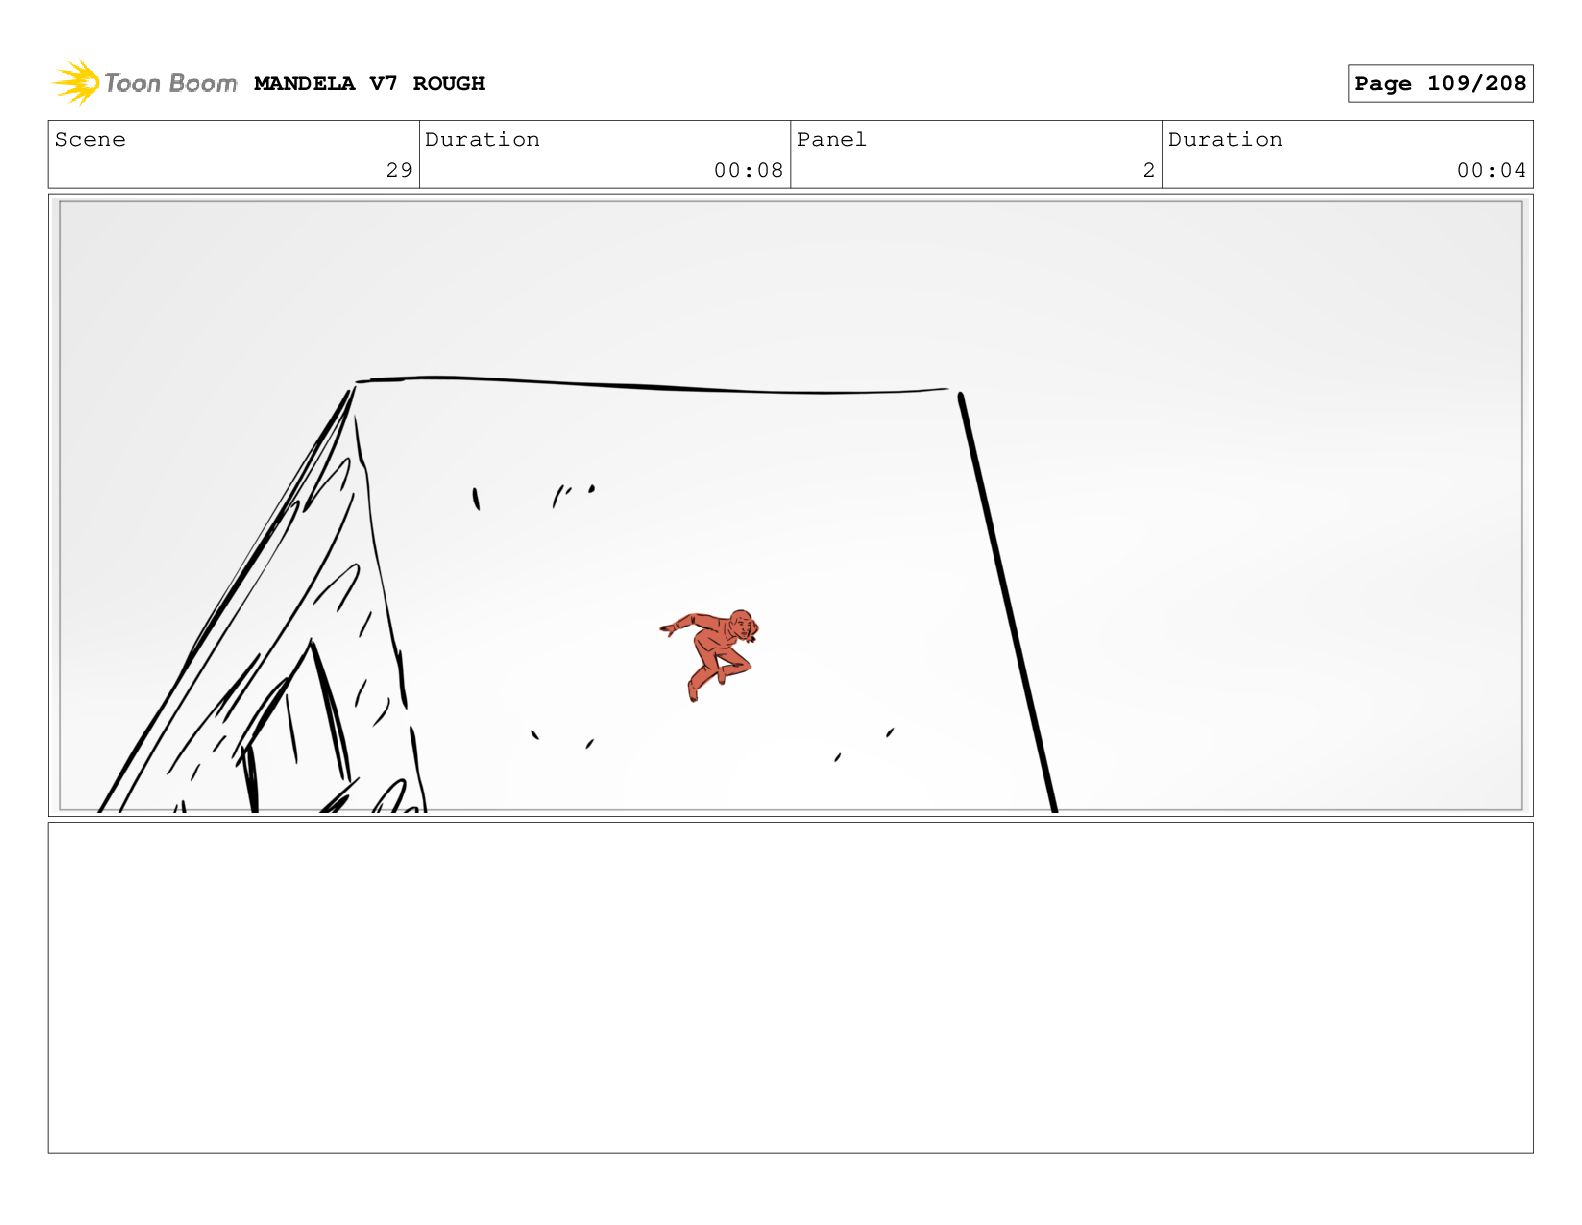Click the Page 109/208 box
1582x1225 pixels.
point(1440,83)
